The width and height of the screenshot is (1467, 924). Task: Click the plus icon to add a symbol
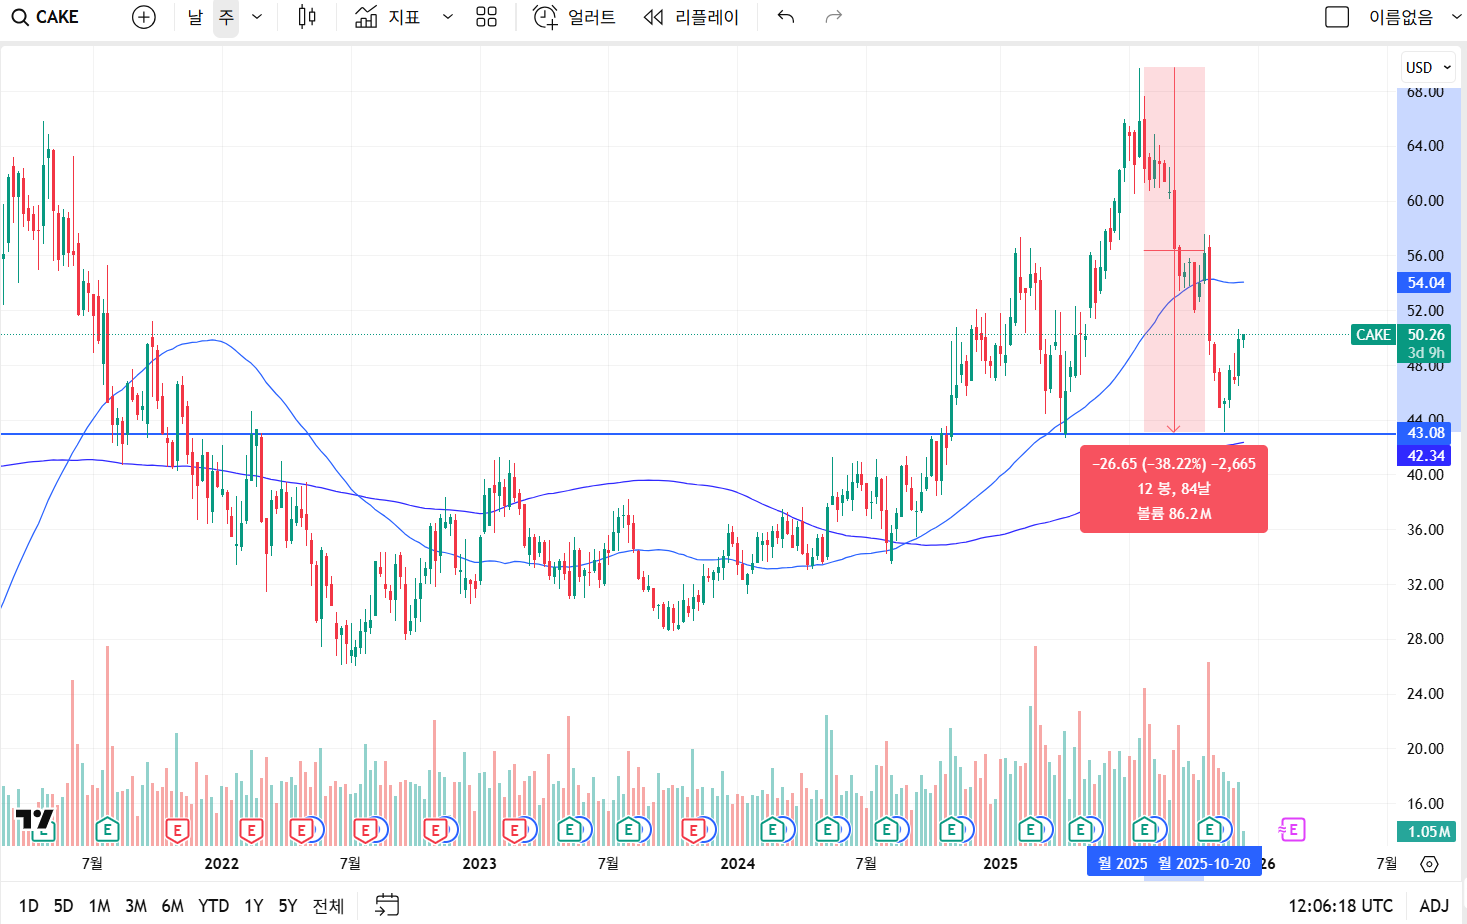coord(144,17)
